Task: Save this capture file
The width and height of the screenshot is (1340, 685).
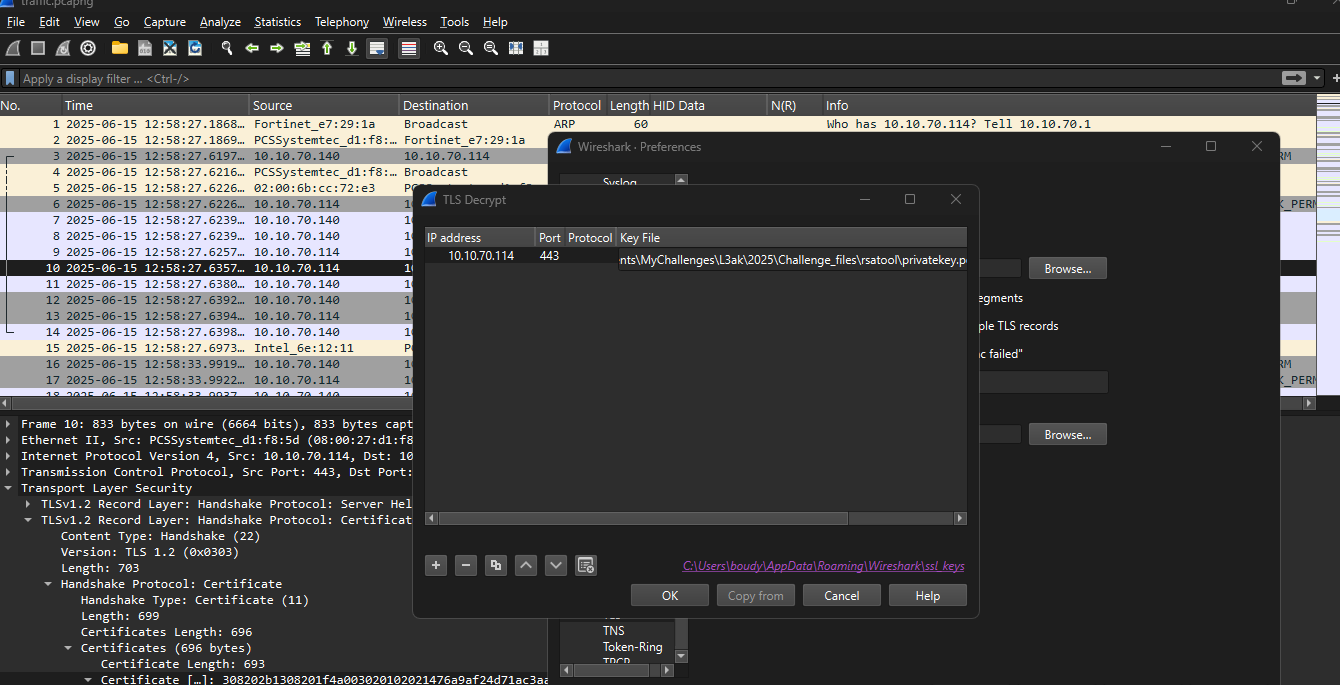Action: tap(145, 48)
